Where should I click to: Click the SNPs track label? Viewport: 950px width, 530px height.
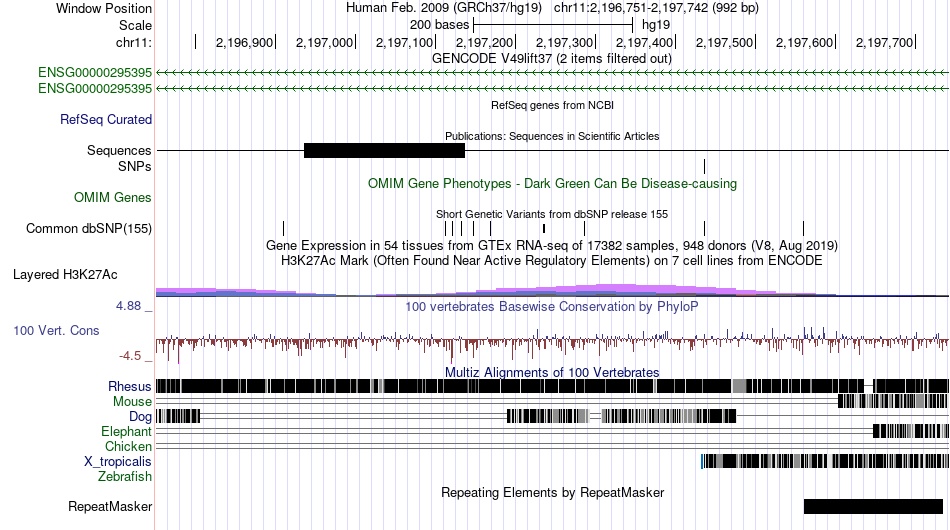(135, 166)
